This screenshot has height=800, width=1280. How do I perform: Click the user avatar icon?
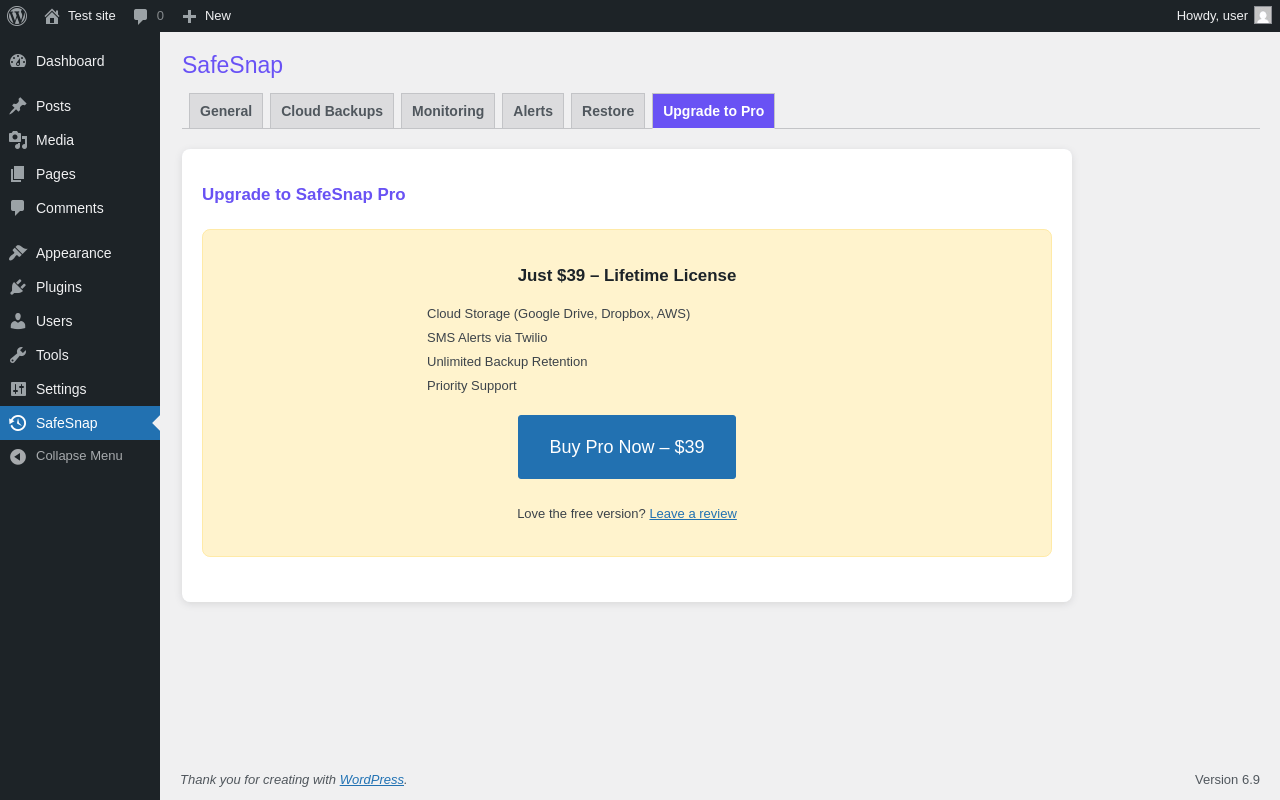pos(1263,15)
